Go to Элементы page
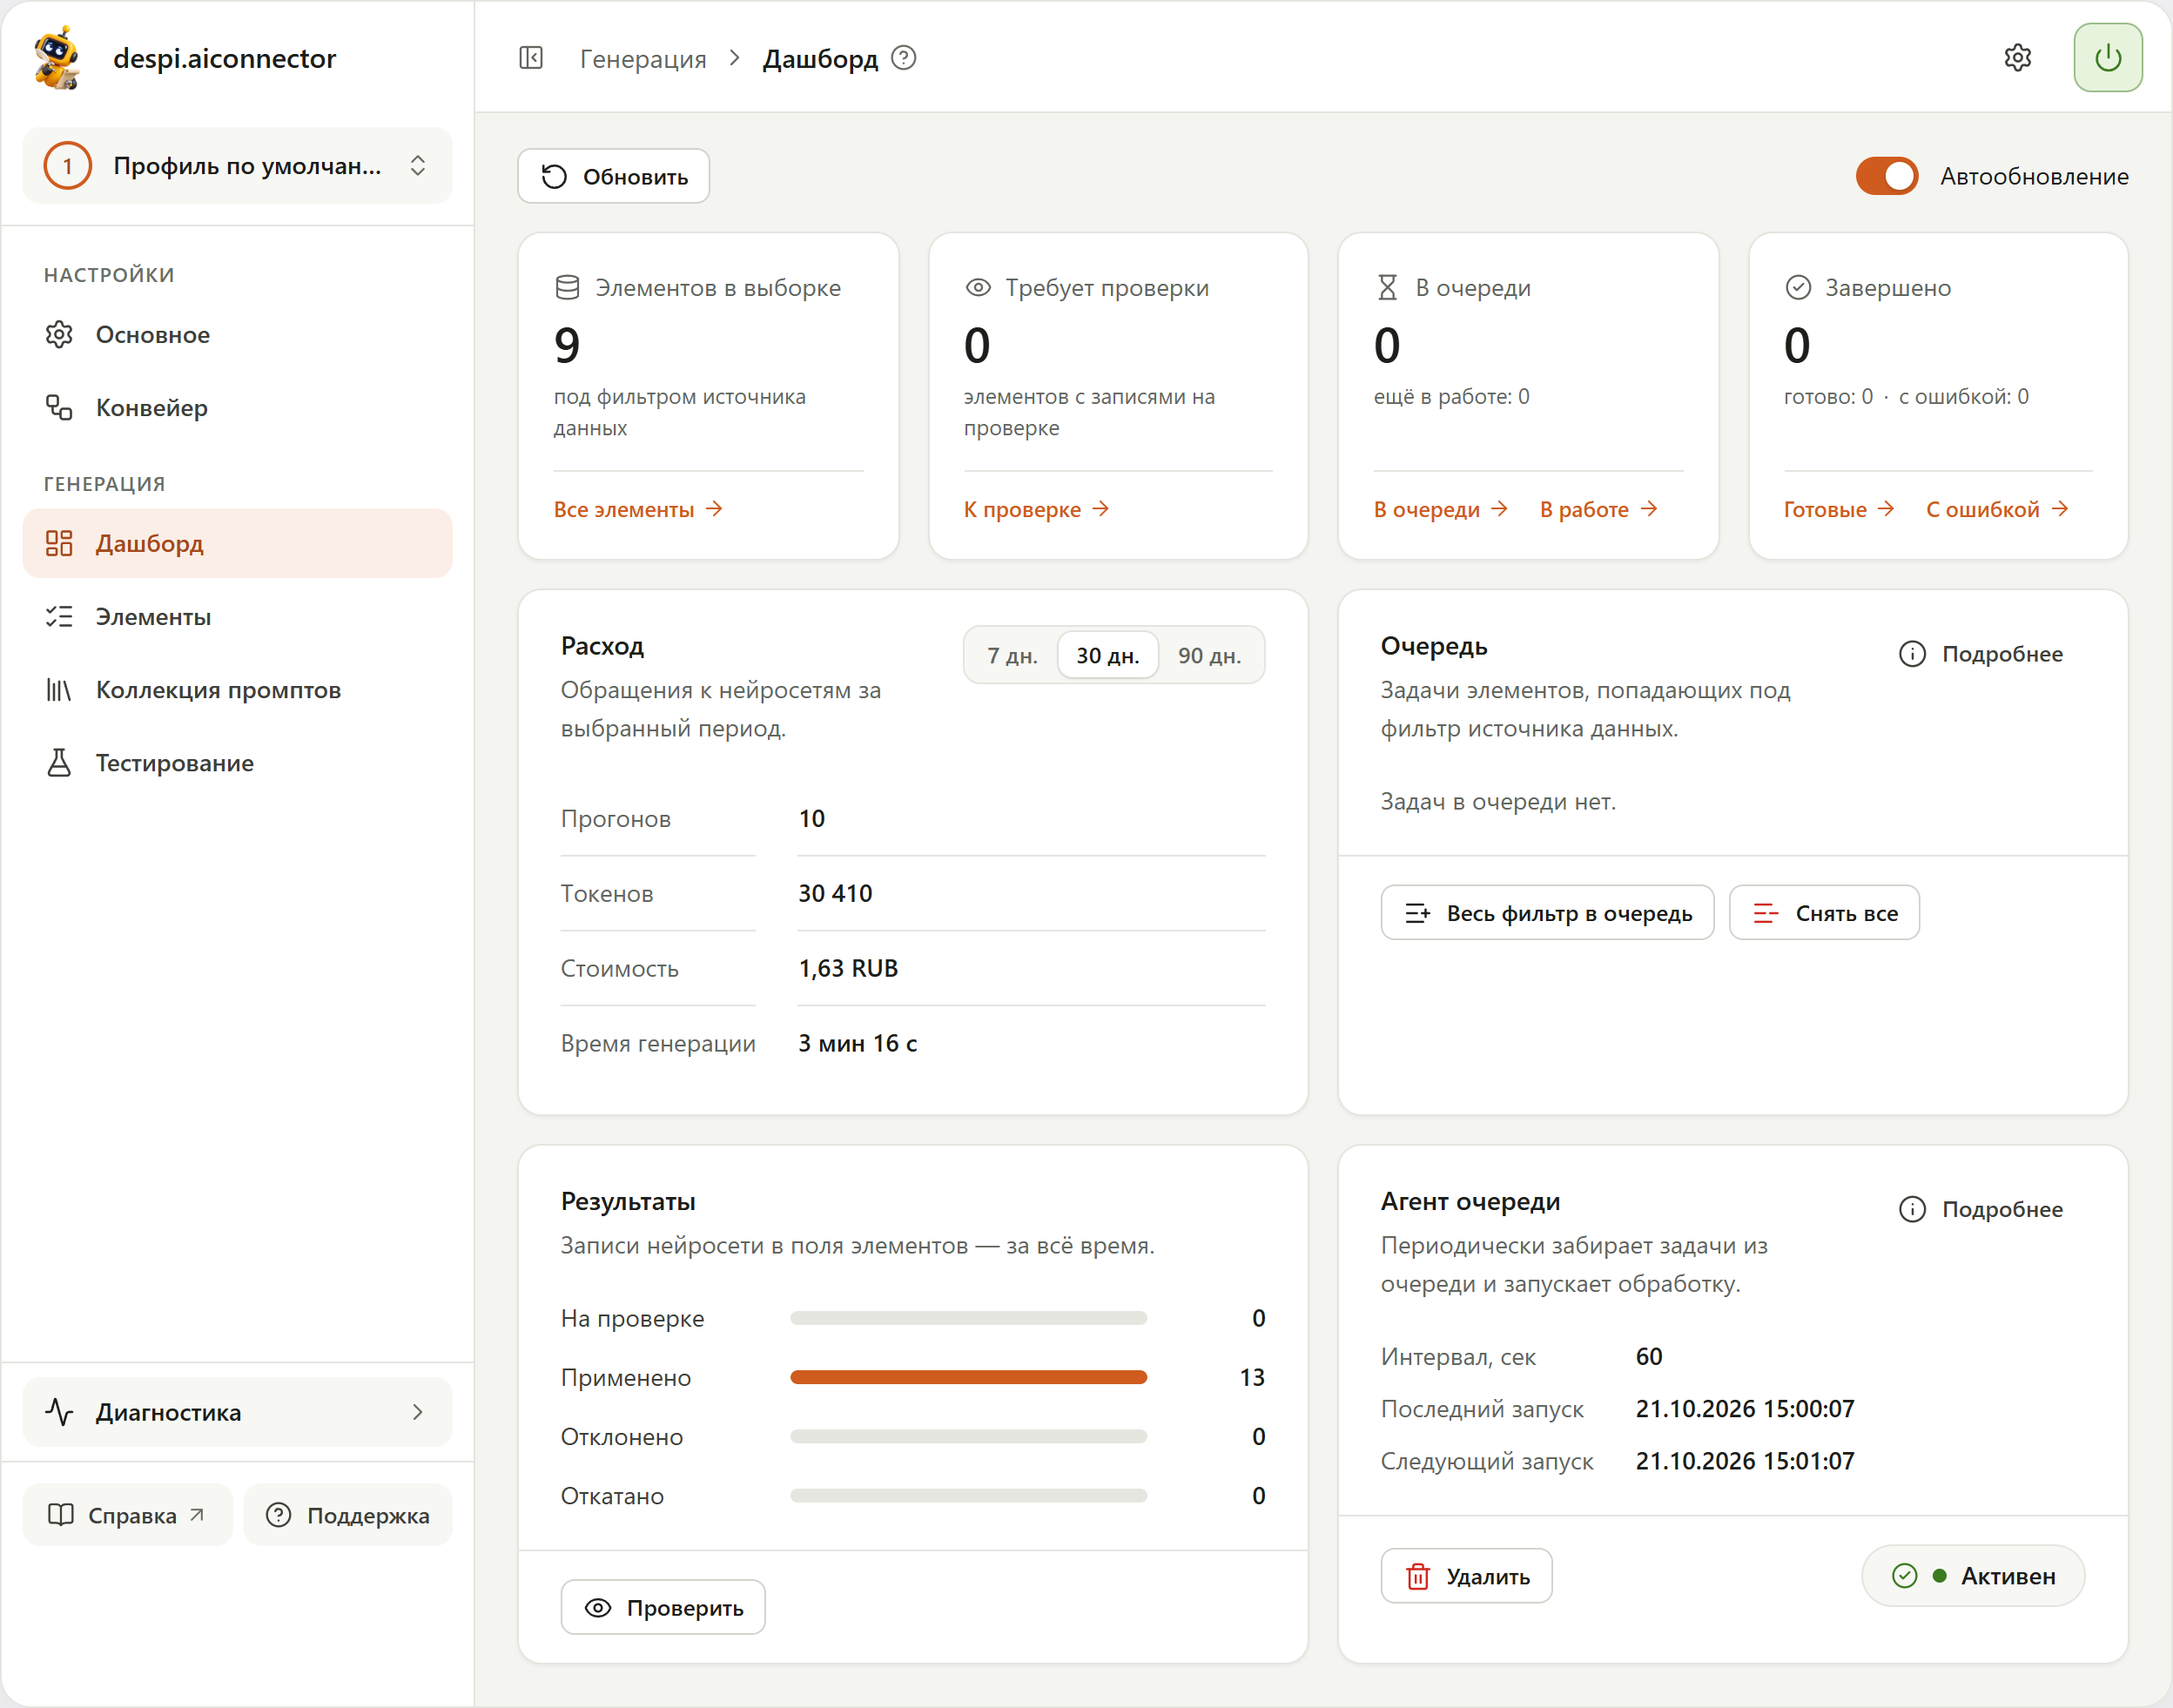The height and width of the screenshot is (1708, 2173). click(x=237, y=617)
